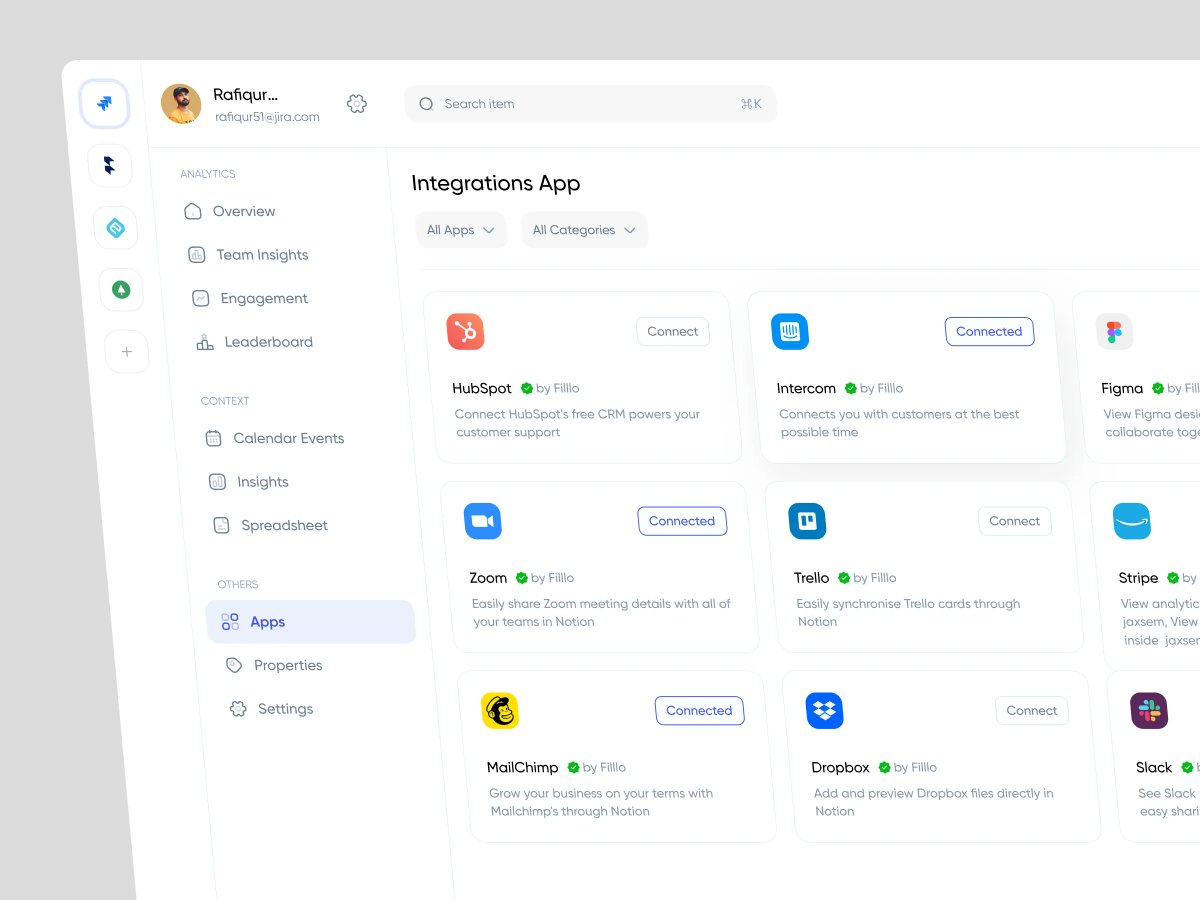Viewport: 1200px width, 900px height.
Task: Open the settings gear beside the profile
Action: [357, 103]
